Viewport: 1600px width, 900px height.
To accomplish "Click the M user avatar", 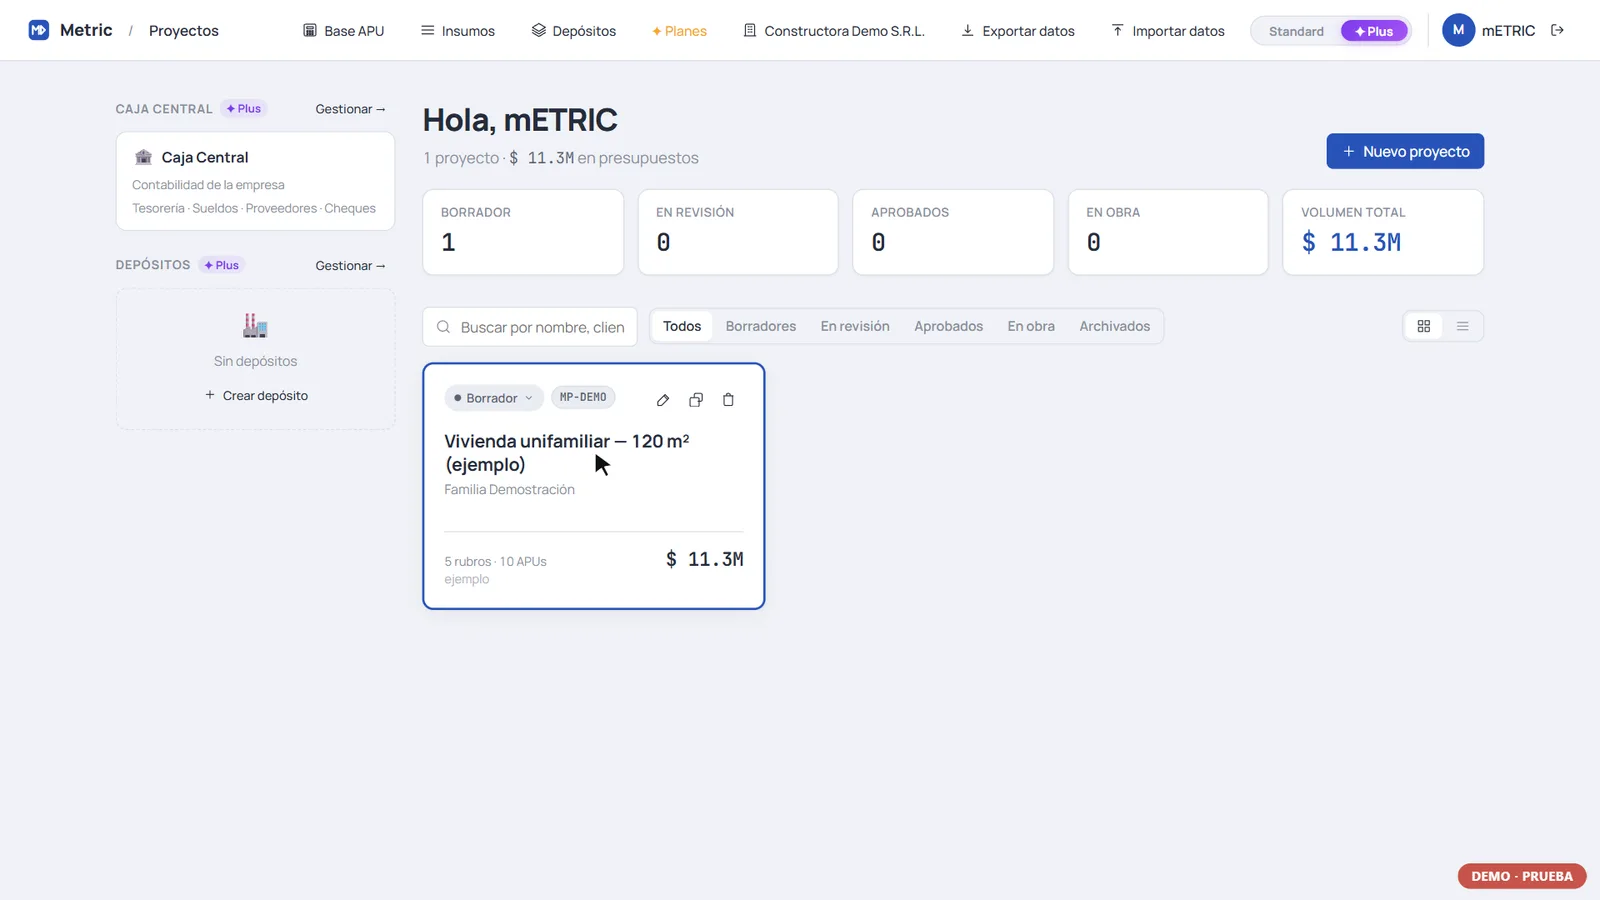I will (1458, 30).
